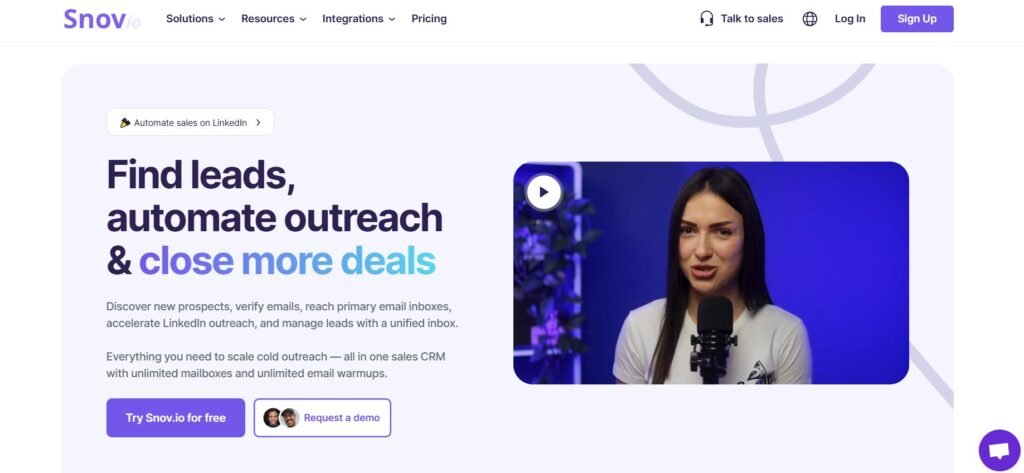The height and width of the screenshot is (473, 1024).
Task: Click the Sign Up button
Action: click(917, 19)
